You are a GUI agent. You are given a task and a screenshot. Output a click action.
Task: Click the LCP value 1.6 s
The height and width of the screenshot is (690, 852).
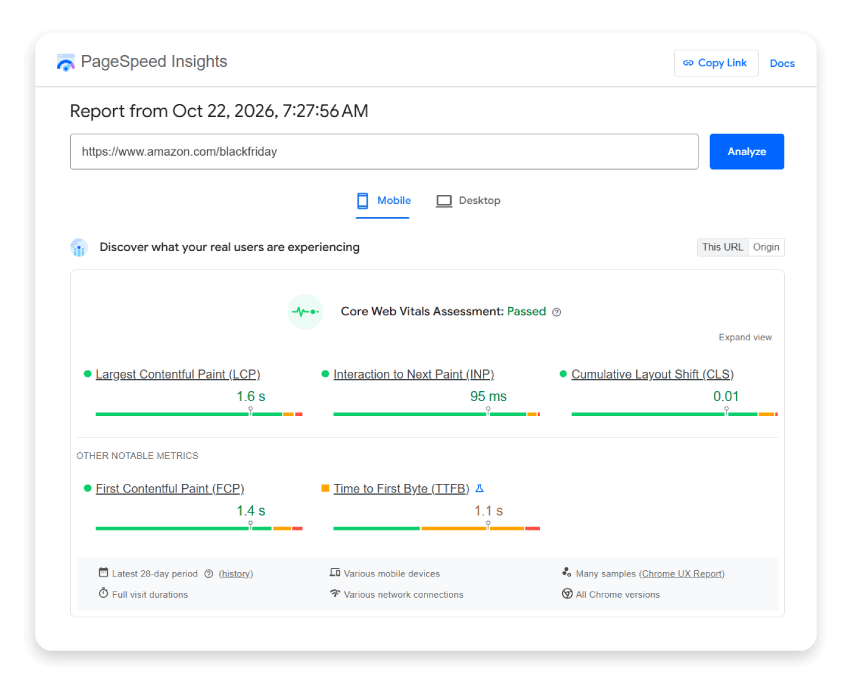coord(251,397)
